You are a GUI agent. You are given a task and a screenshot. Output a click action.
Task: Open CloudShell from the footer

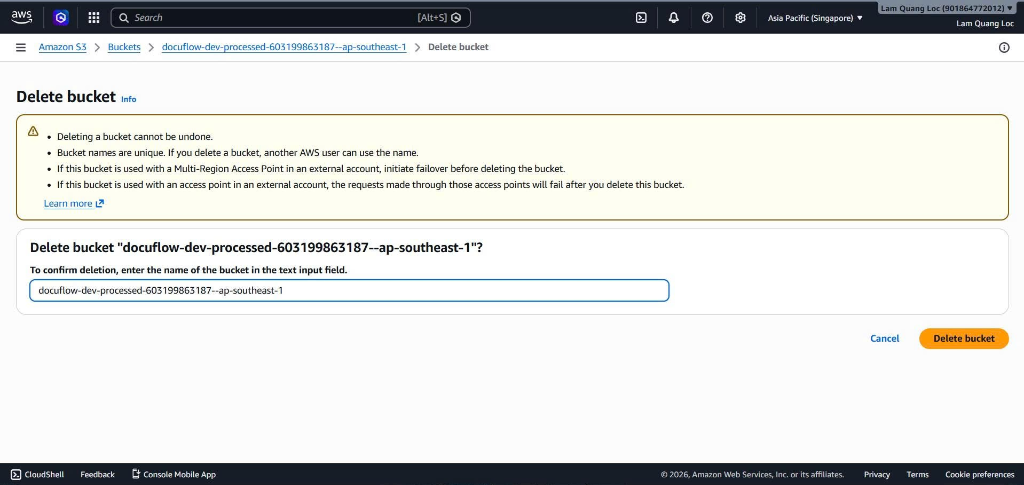(37, 475)
